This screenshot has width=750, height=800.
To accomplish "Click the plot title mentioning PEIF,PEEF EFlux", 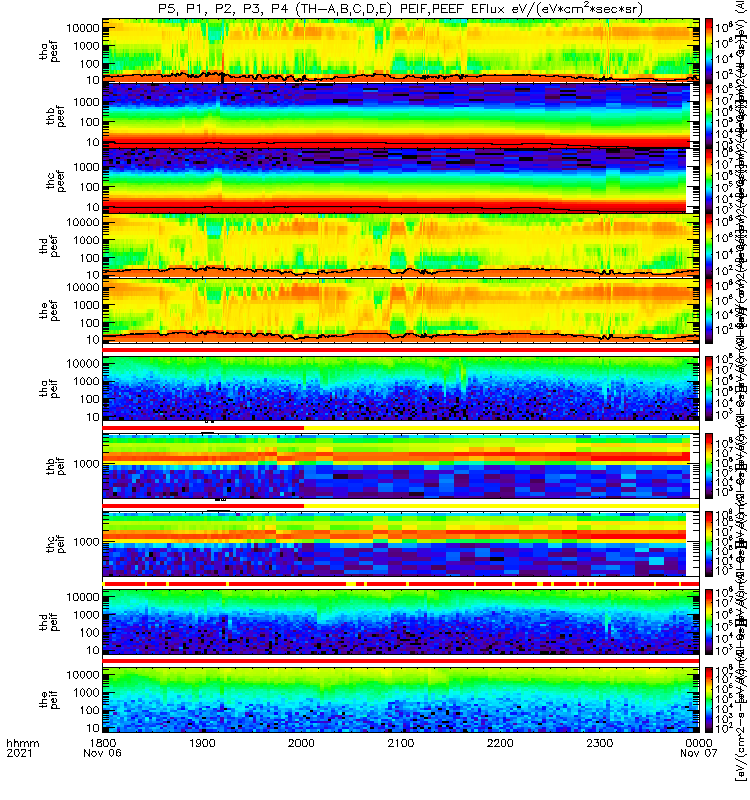I will click(x=401, y=9).
